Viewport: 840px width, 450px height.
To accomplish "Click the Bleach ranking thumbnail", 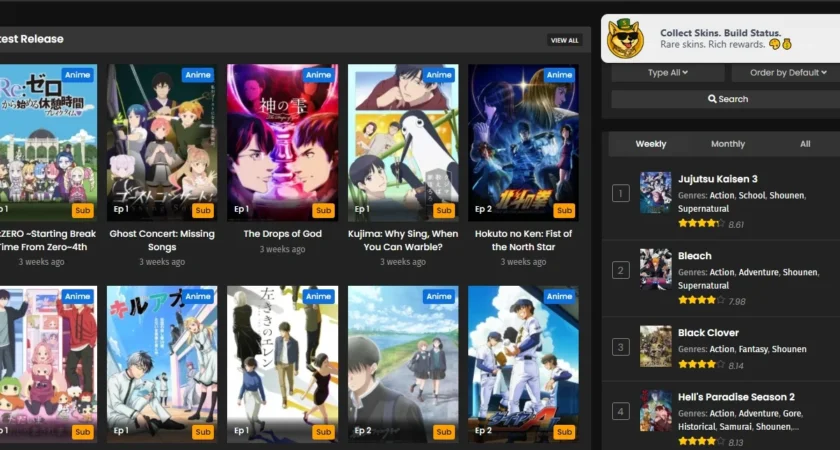I will click(656, 269).
